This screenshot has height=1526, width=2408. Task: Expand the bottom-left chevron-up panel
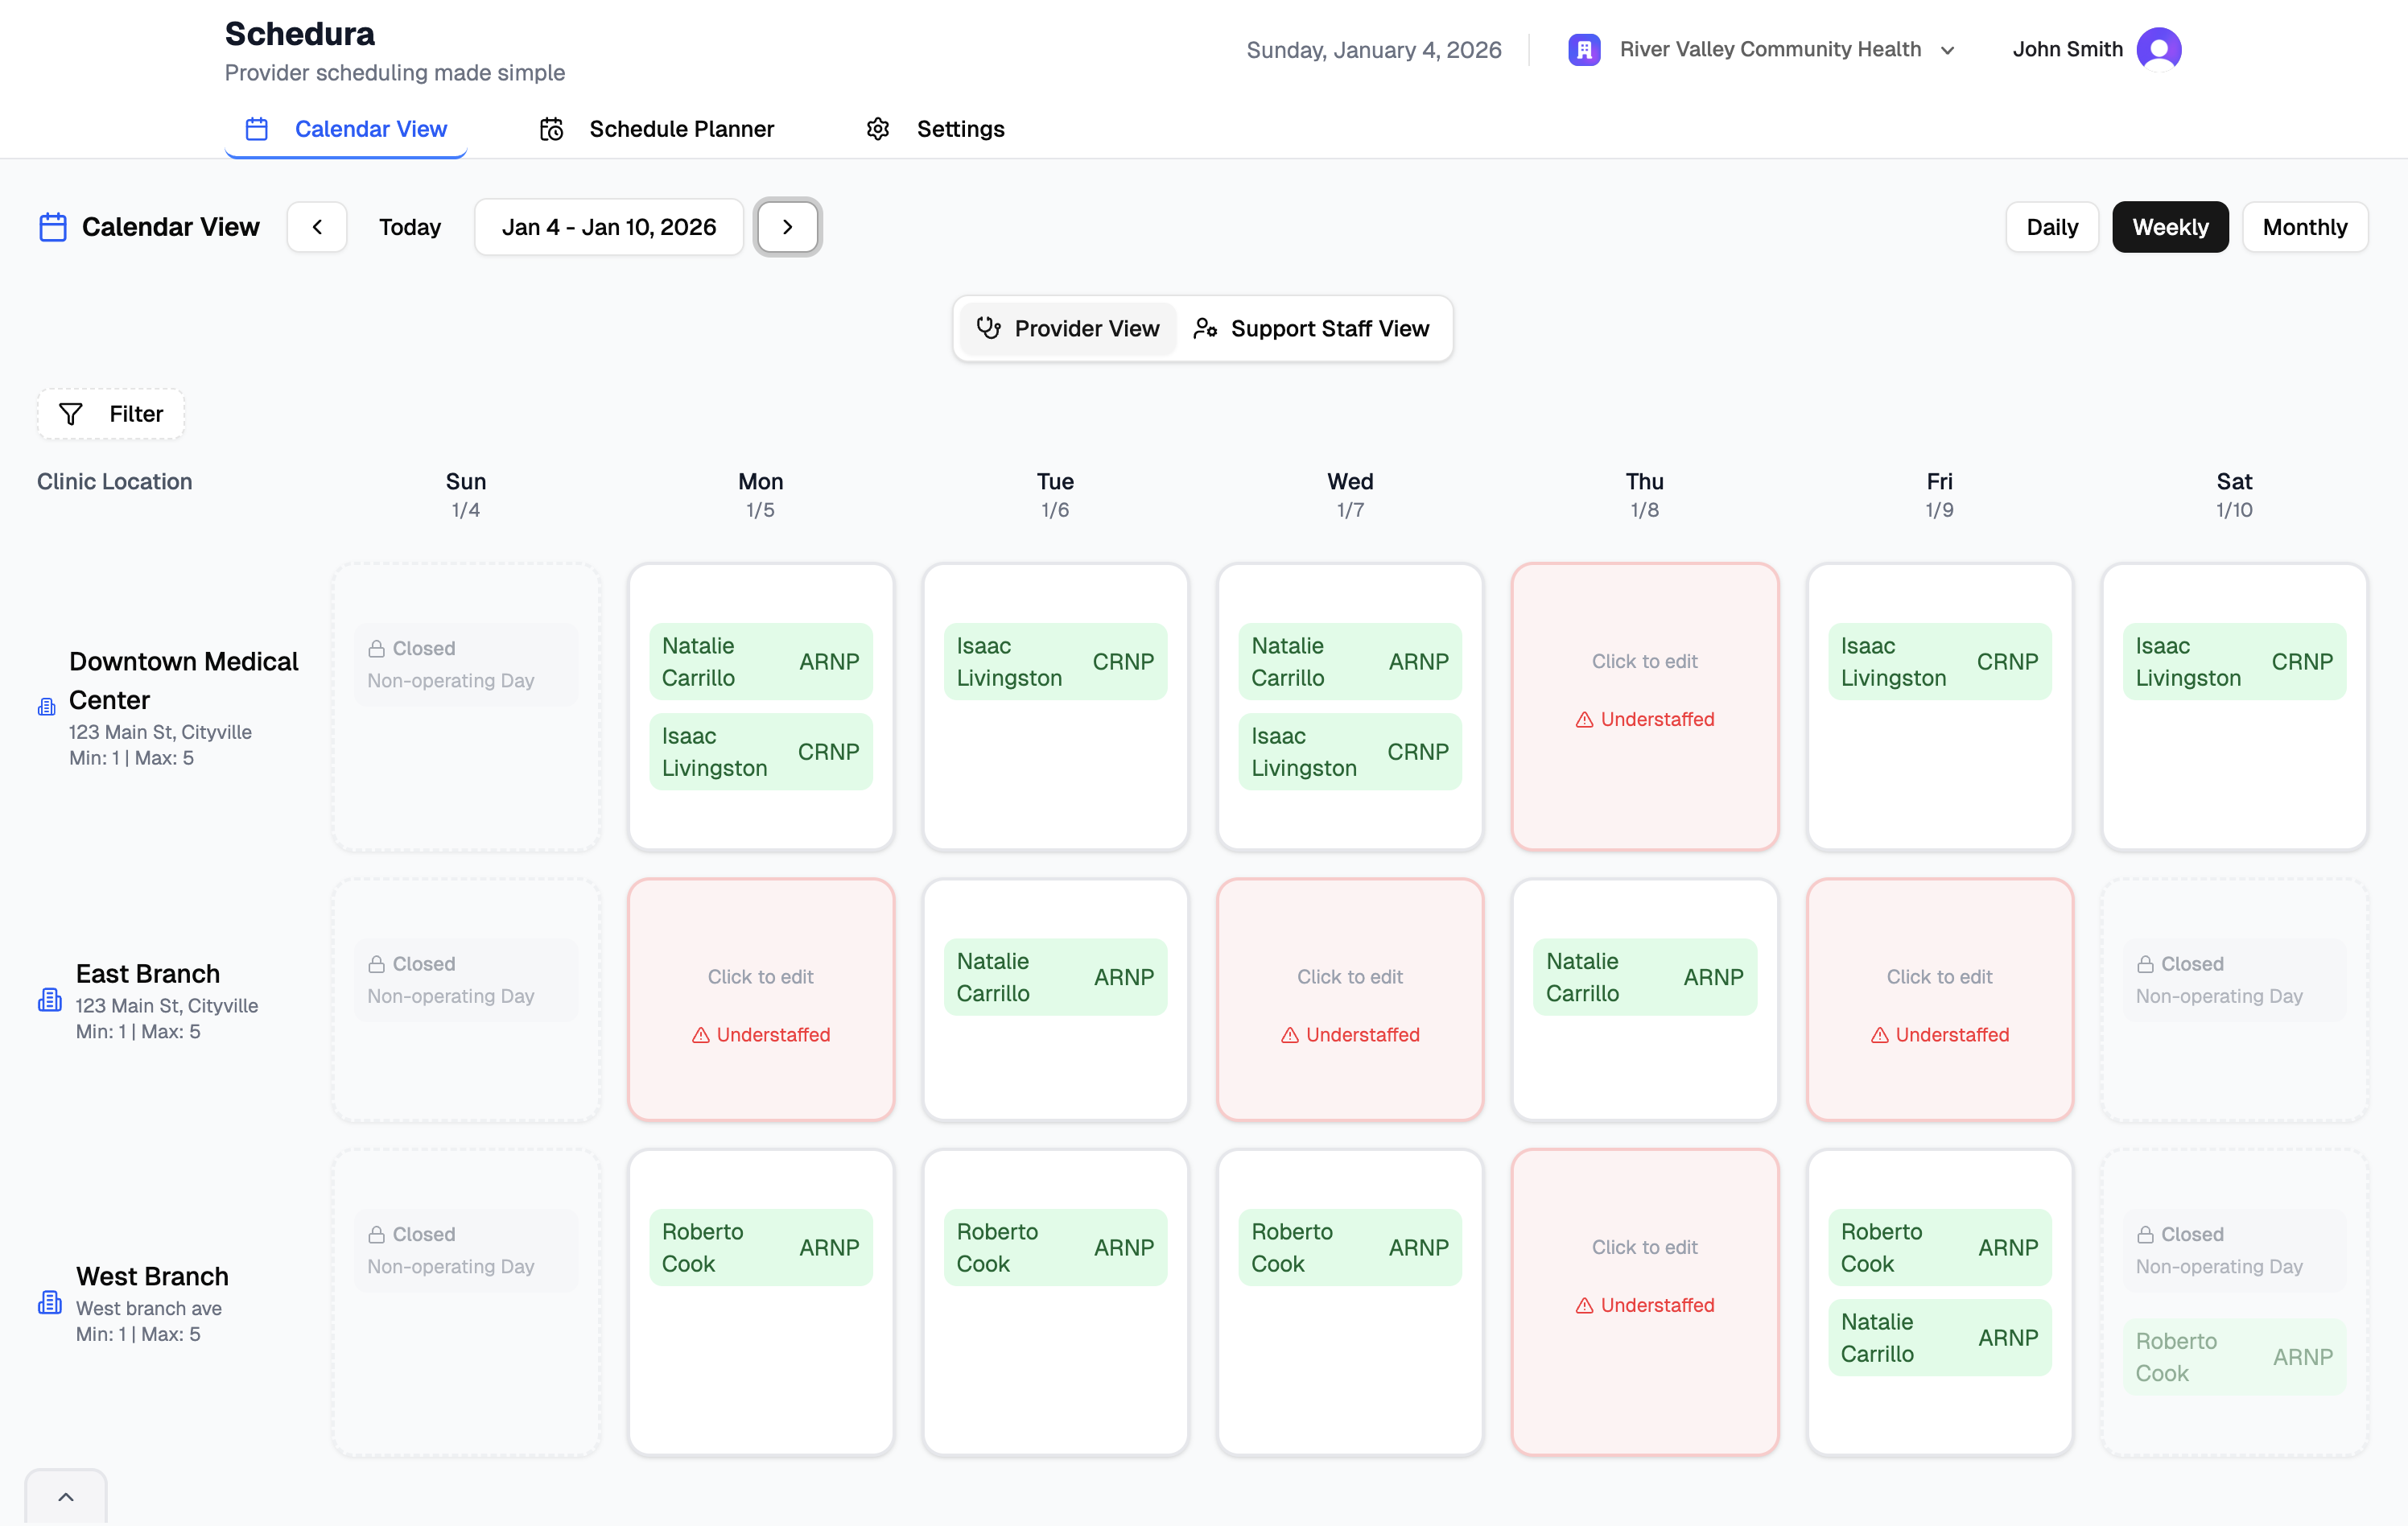pos(66,1497)
